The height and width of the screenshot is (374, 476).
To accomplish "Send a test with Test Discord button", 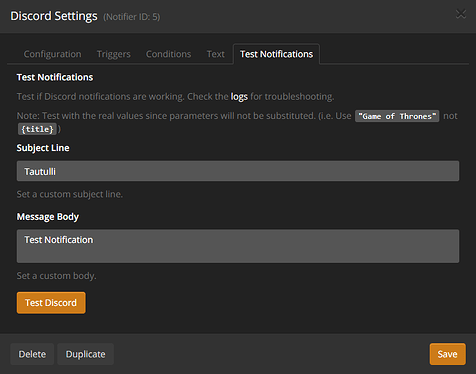I will (x=51, y=303).
